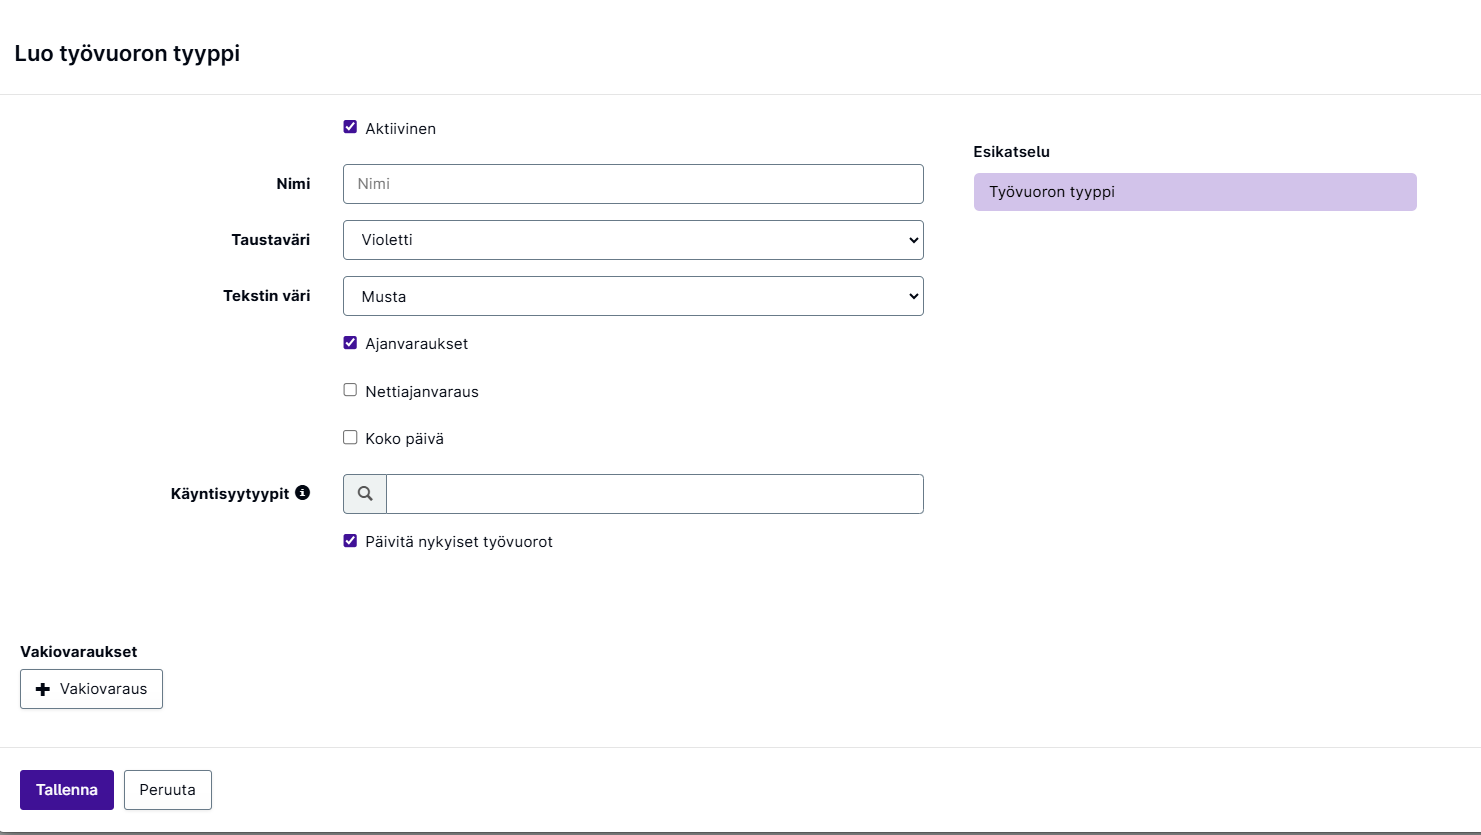
Task: Click the purple Työvuoron tyyppi preview bar
Action: pos(1195,192)
